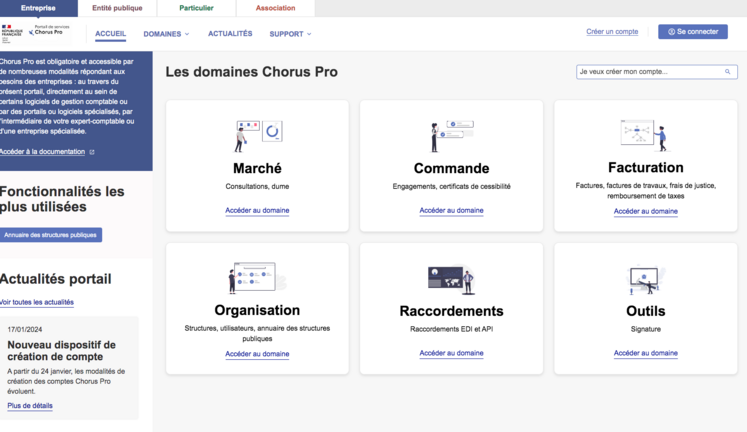Focus the 'Je veux créer mon compte' search field
Screen dimensions: 747x432
[648, 72]
